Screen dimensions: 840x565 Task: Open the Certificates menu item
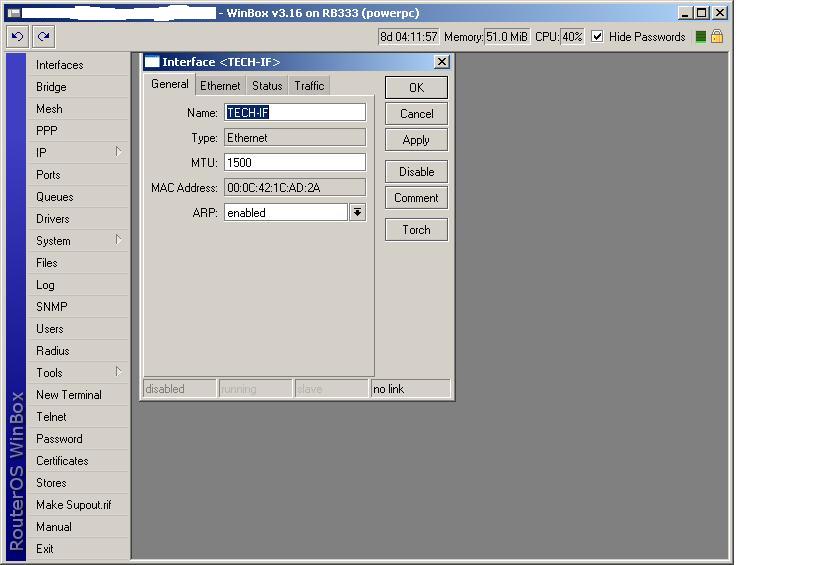78,461
